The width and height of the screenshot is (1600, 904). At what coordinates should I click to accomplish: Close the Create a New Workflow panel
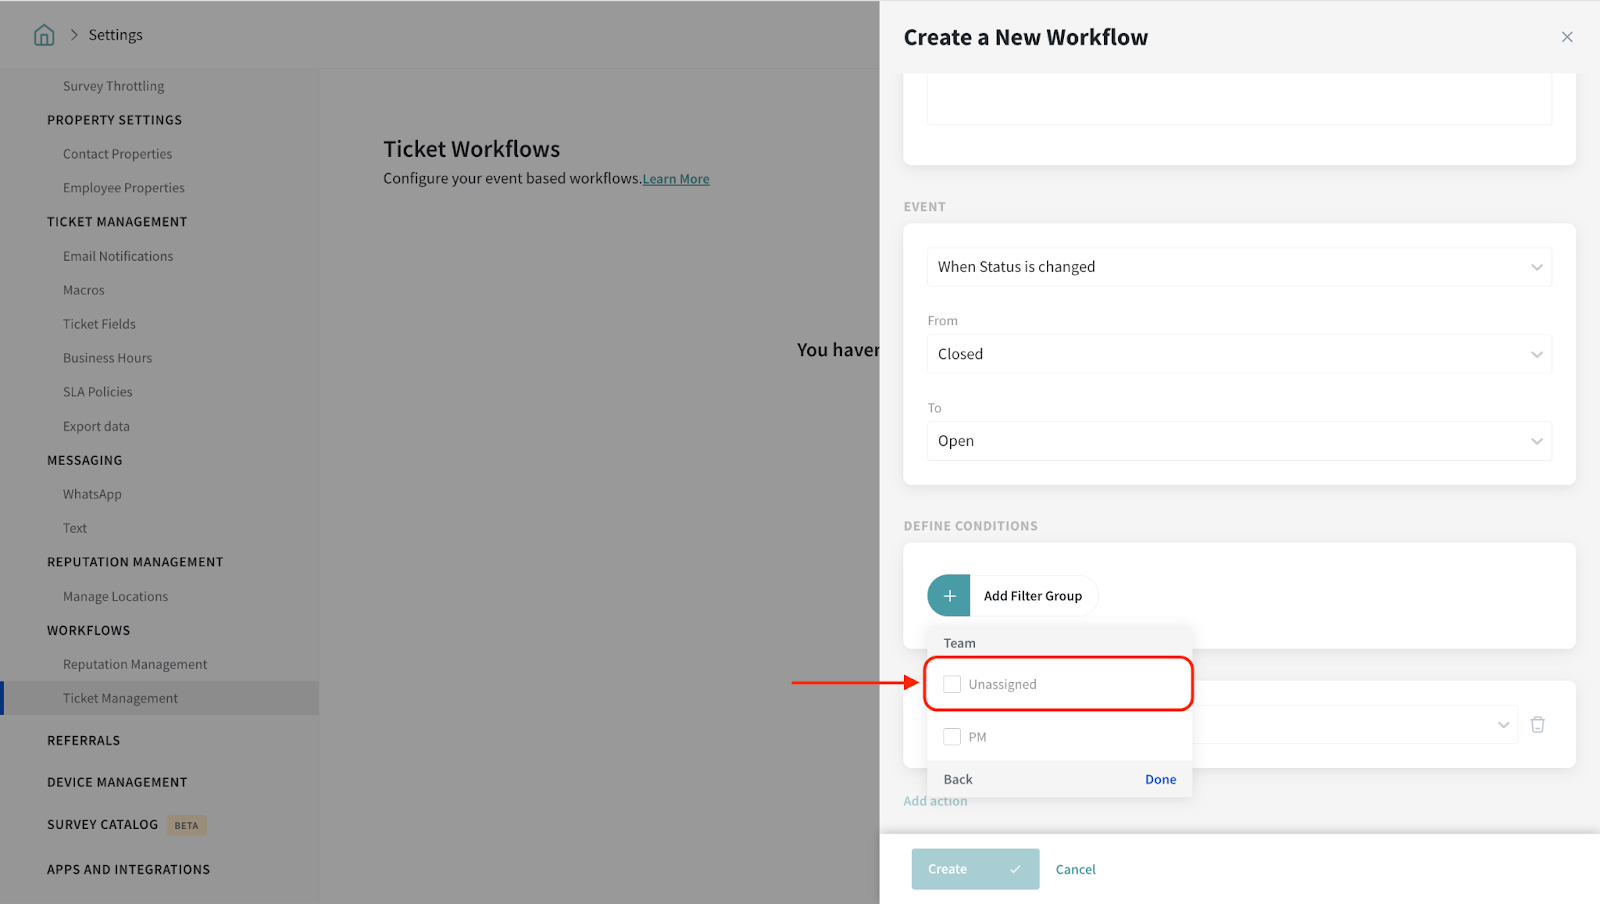(x=1566, y=37)
